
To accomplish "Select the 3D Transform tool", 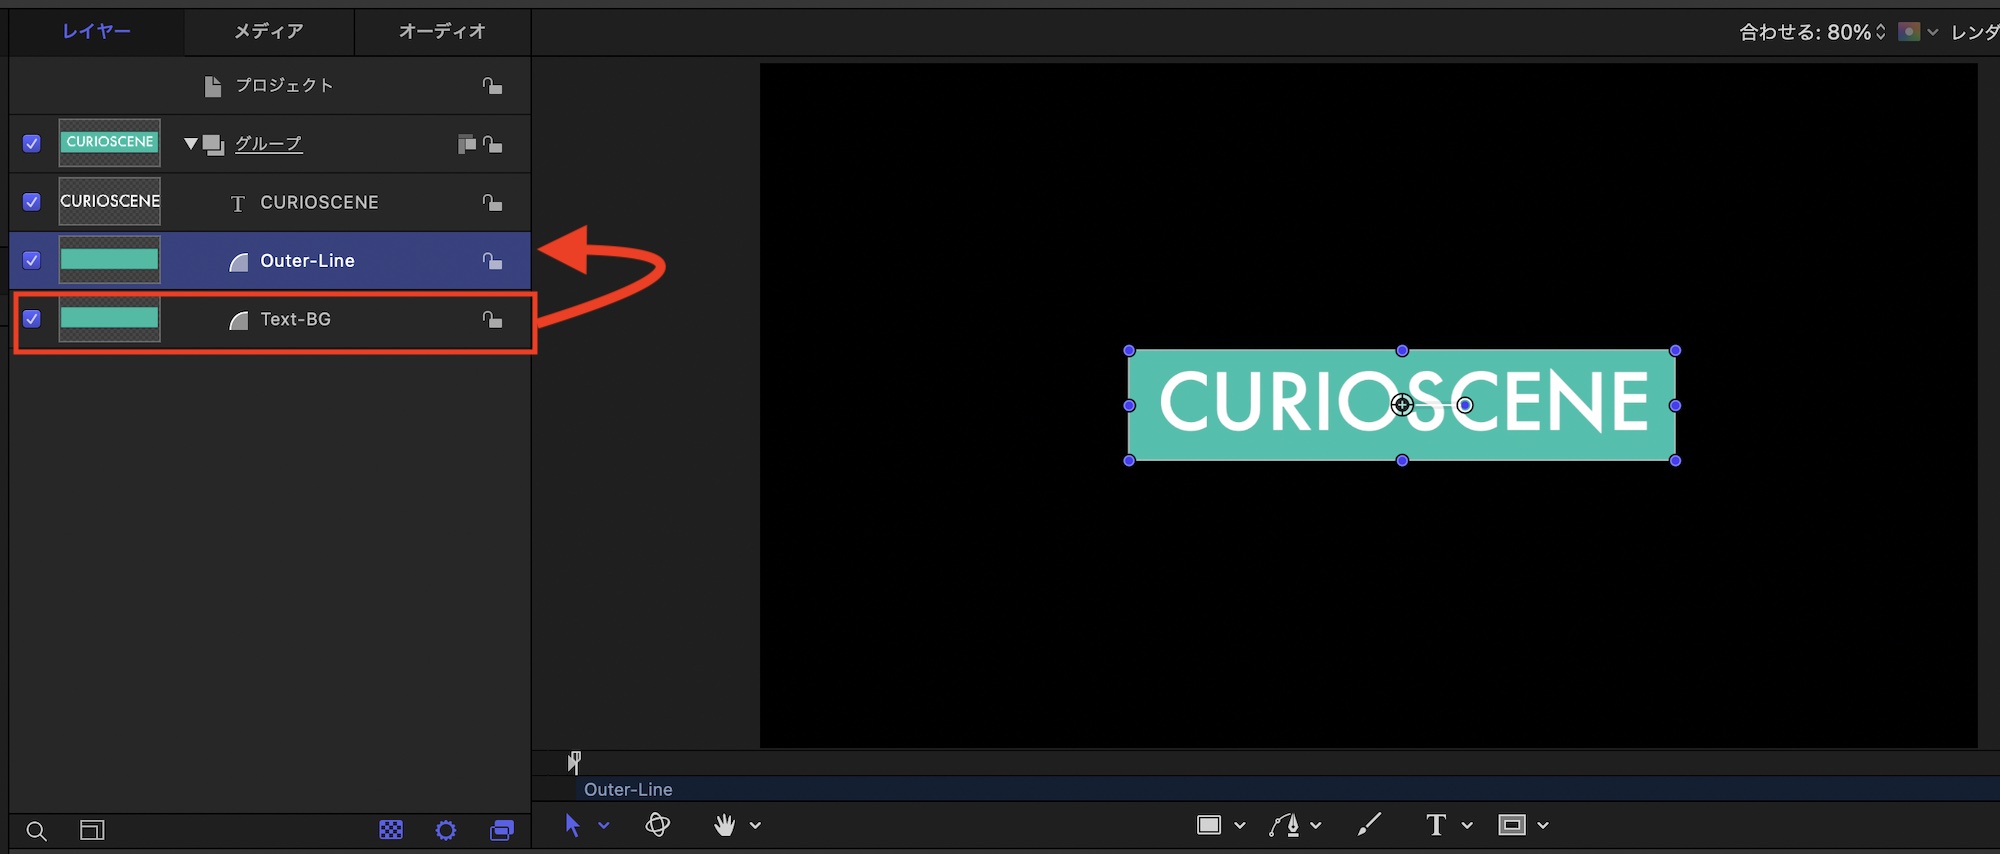I will pyautogui.click(x=657, y=825).
